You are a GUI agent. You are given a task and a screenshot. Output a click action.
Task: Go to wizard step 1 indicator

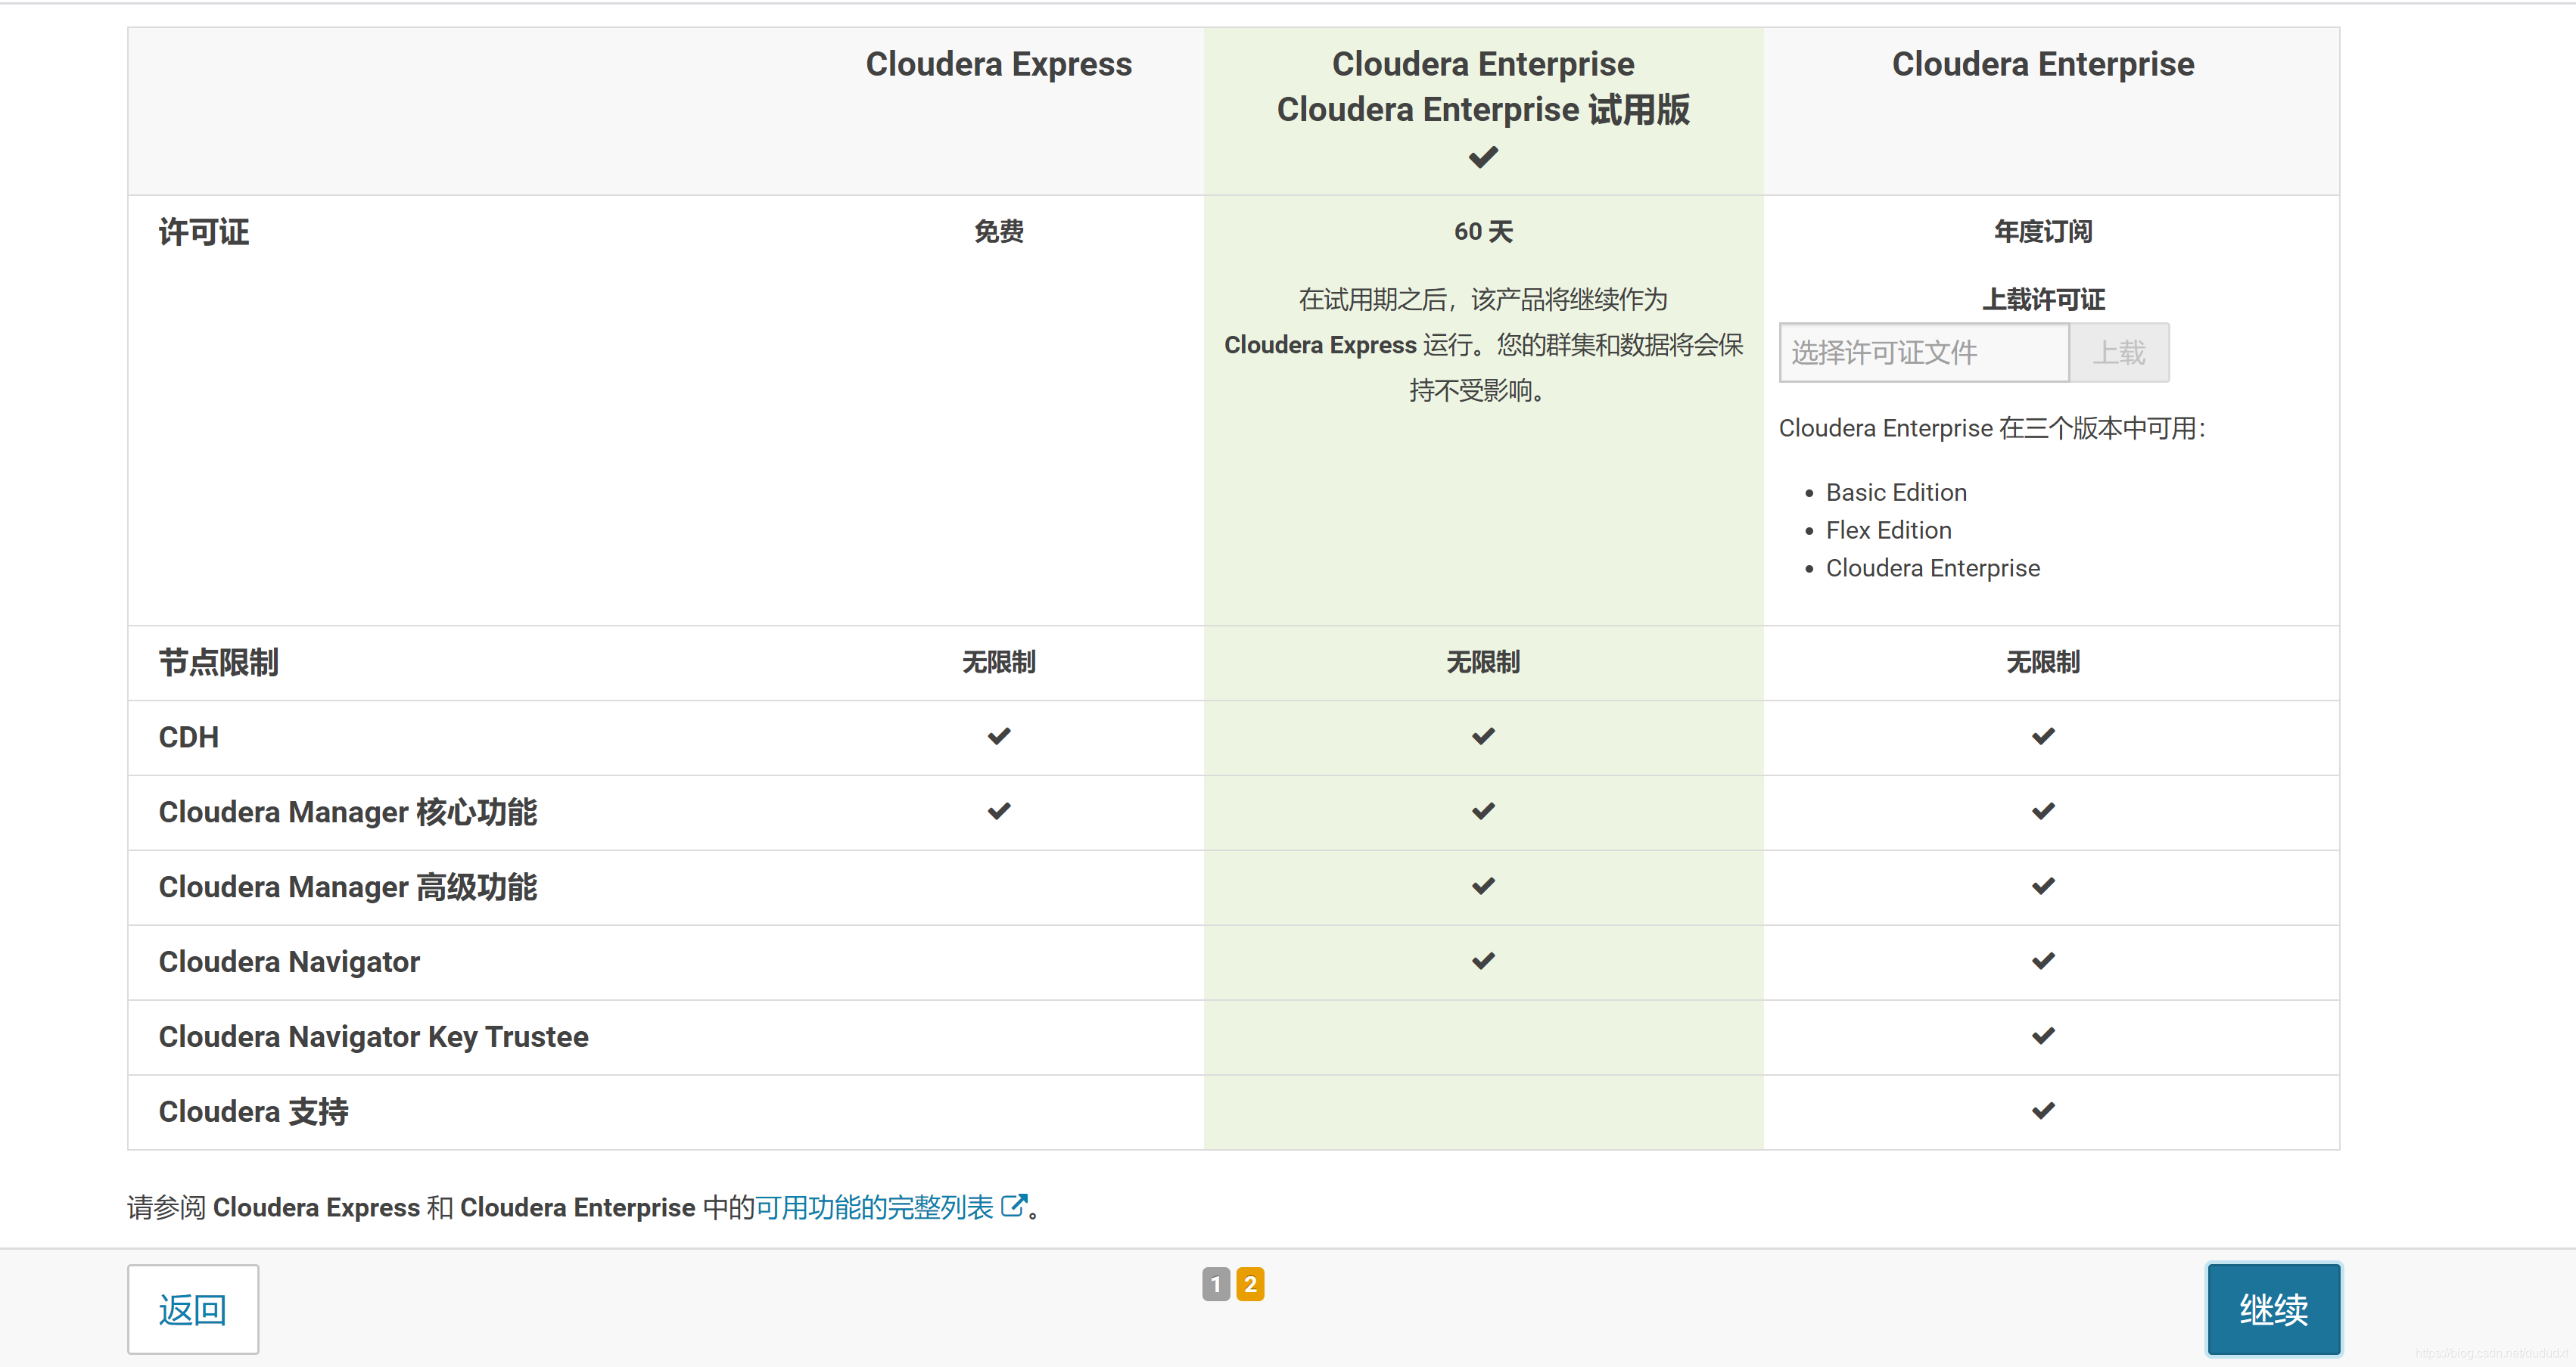[1215, 1284]
